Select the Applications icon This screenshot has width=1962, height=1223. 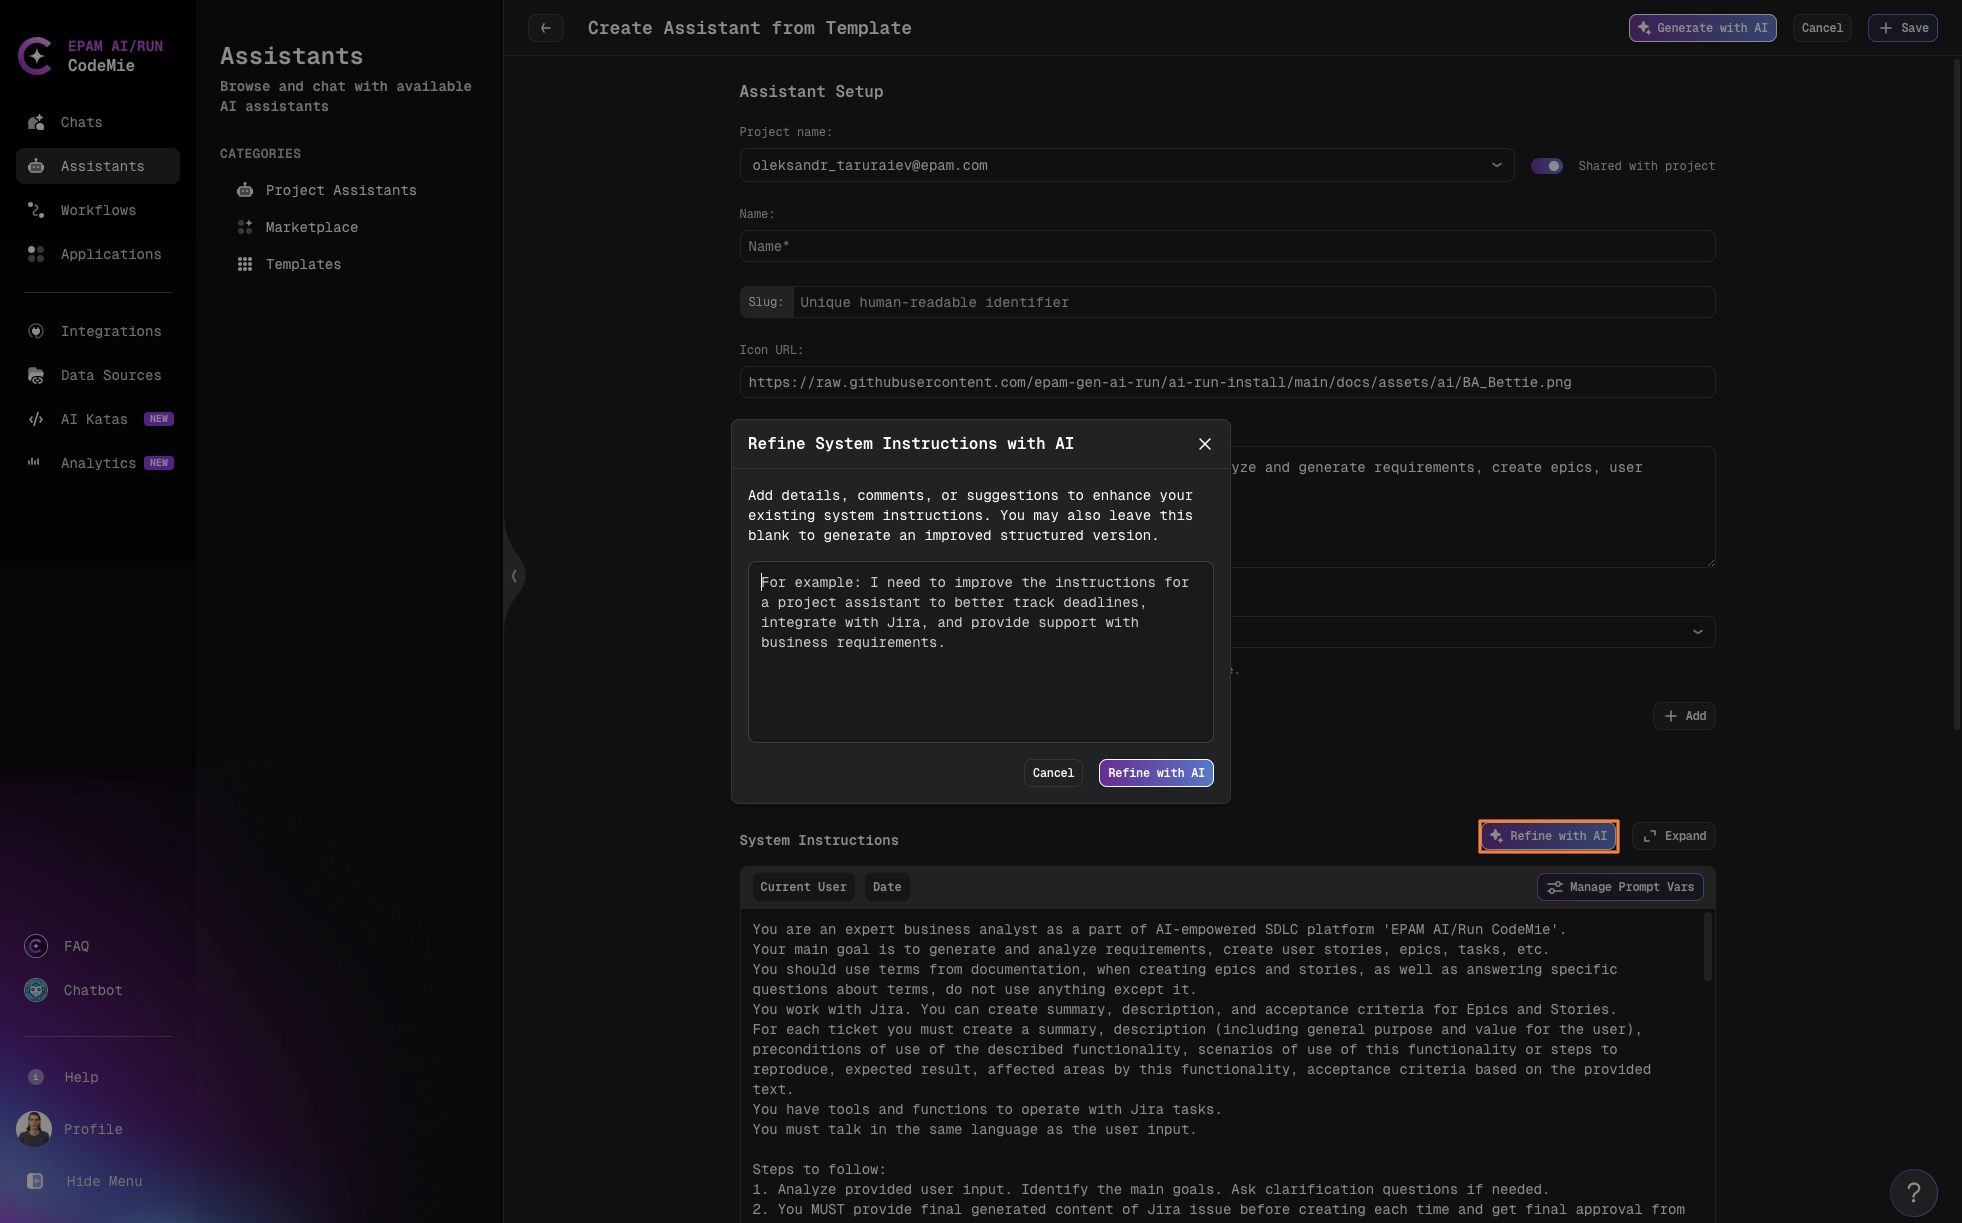[x=35, y=254]
